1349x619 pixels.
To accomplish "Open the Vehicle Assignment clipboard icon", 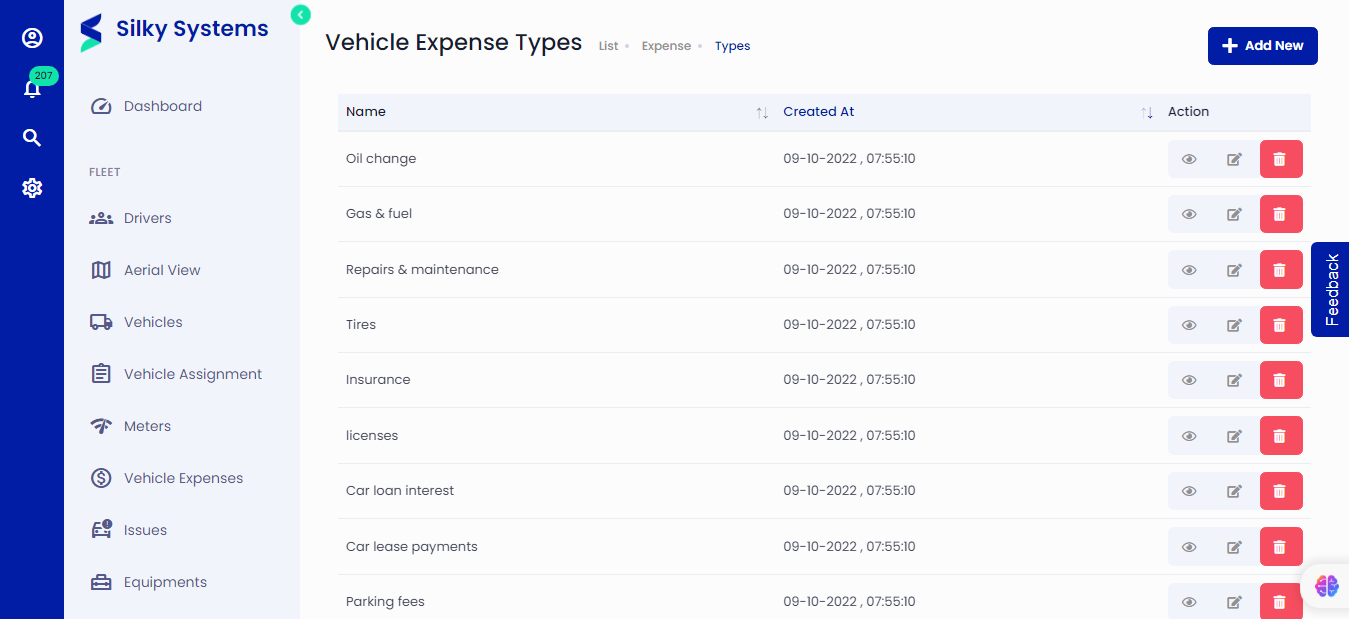I will tap(101, 373).
